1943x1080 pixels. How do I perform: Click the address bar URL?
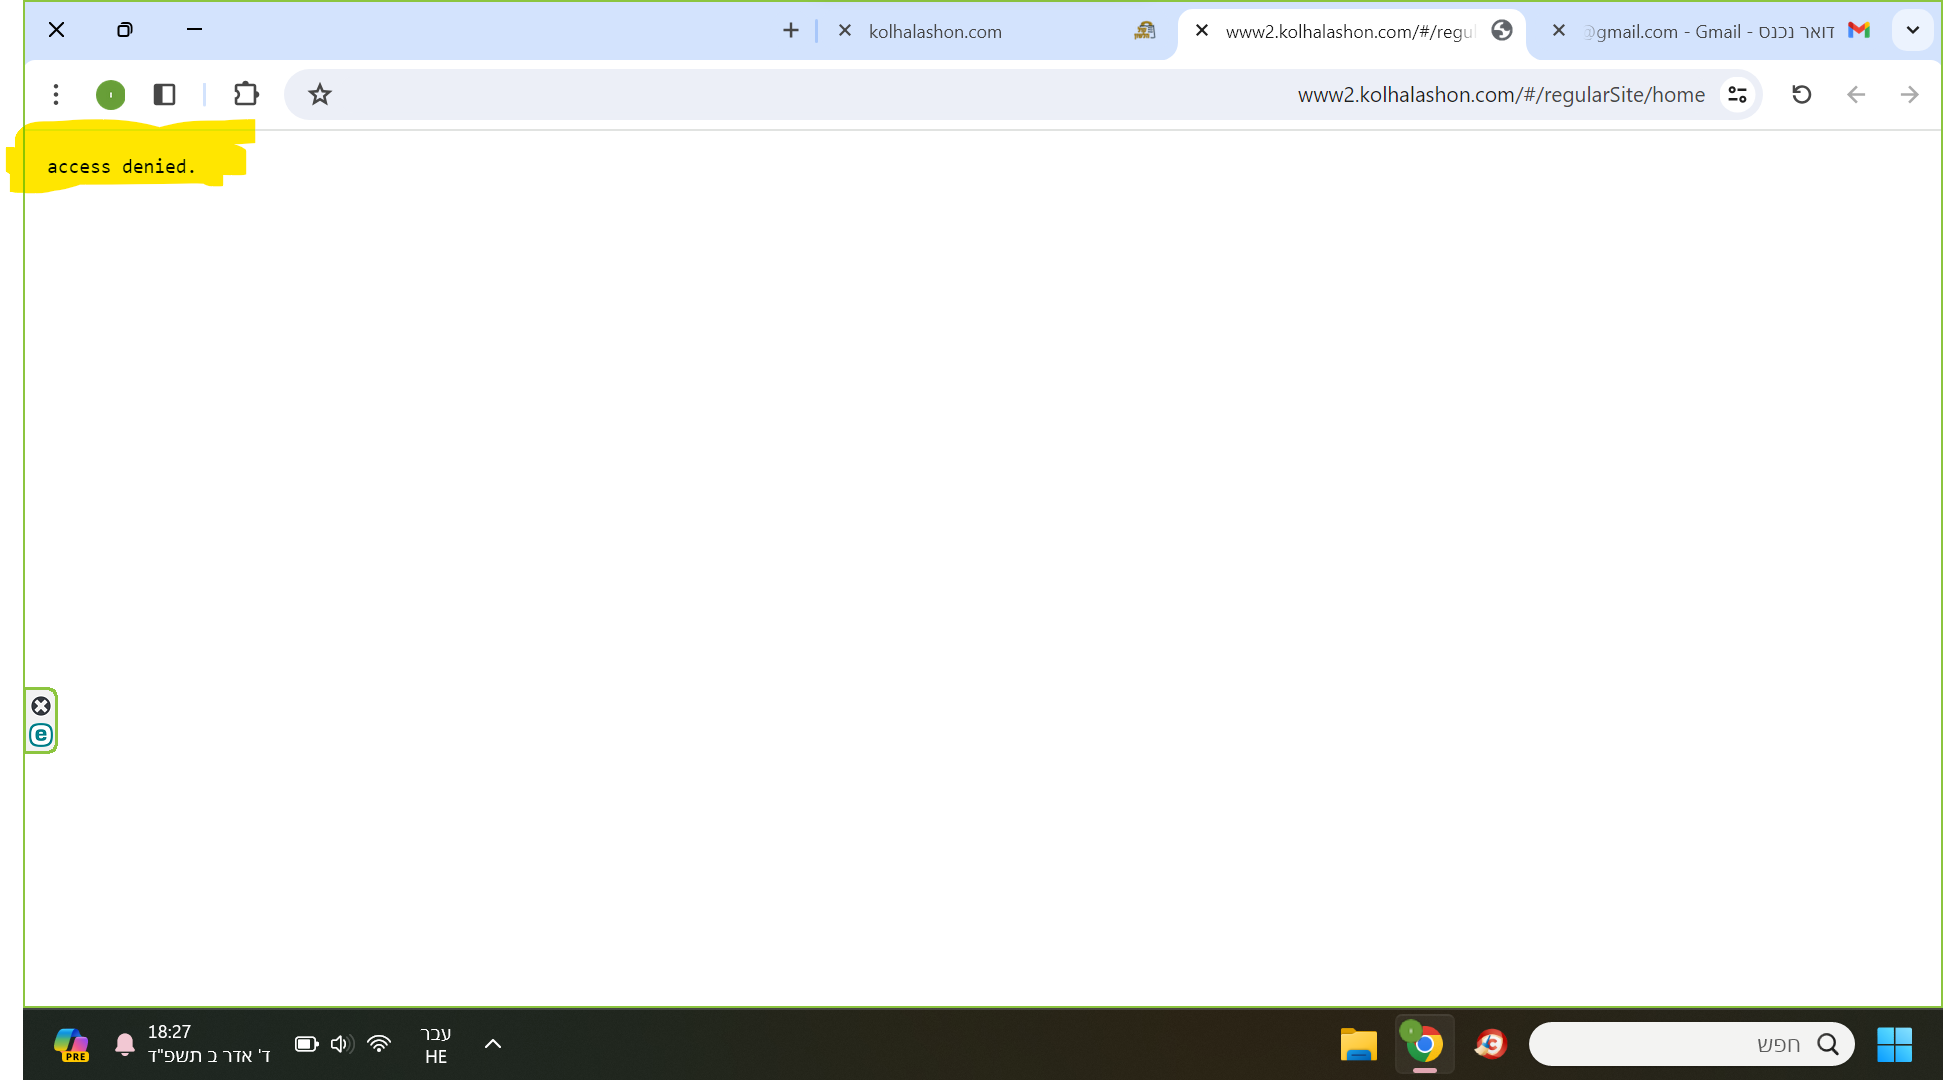point(1500,94)
